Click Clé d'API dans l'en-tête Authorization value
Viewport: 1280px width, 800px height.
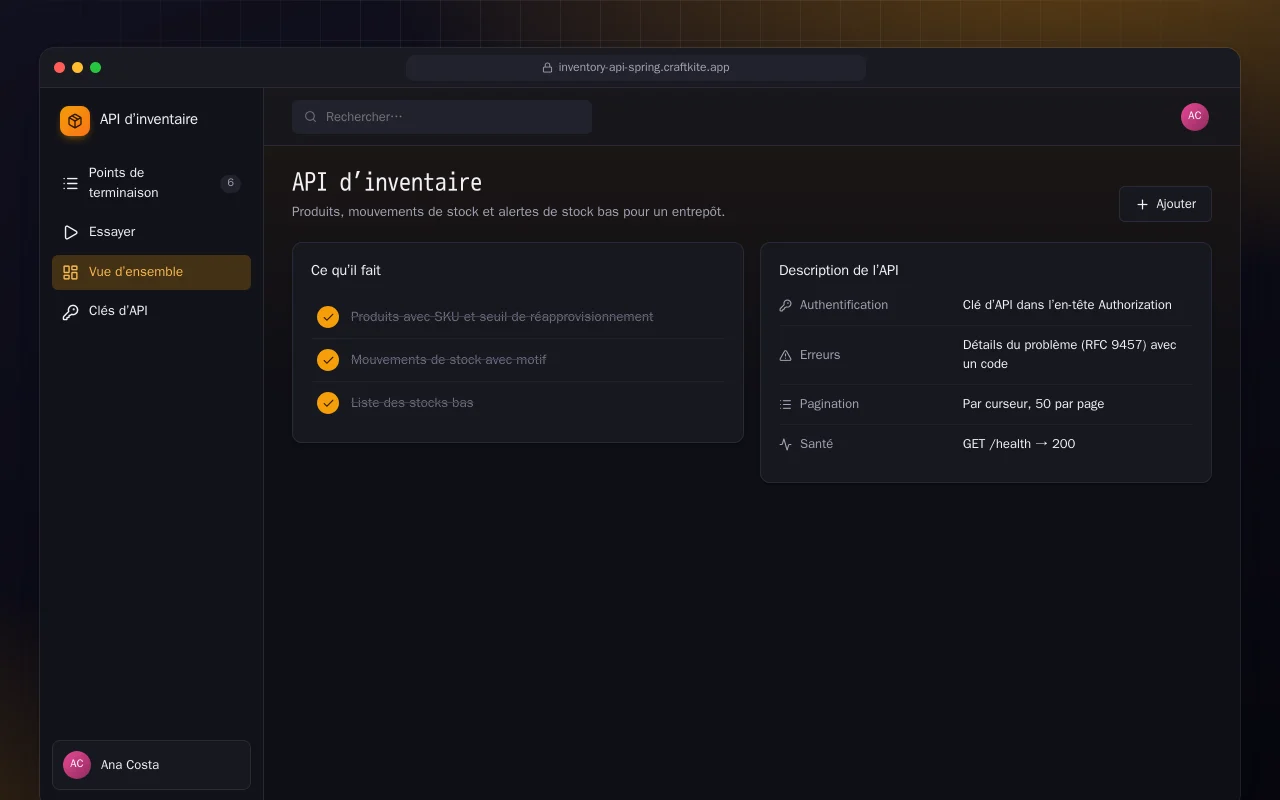tap(1067, 305)
